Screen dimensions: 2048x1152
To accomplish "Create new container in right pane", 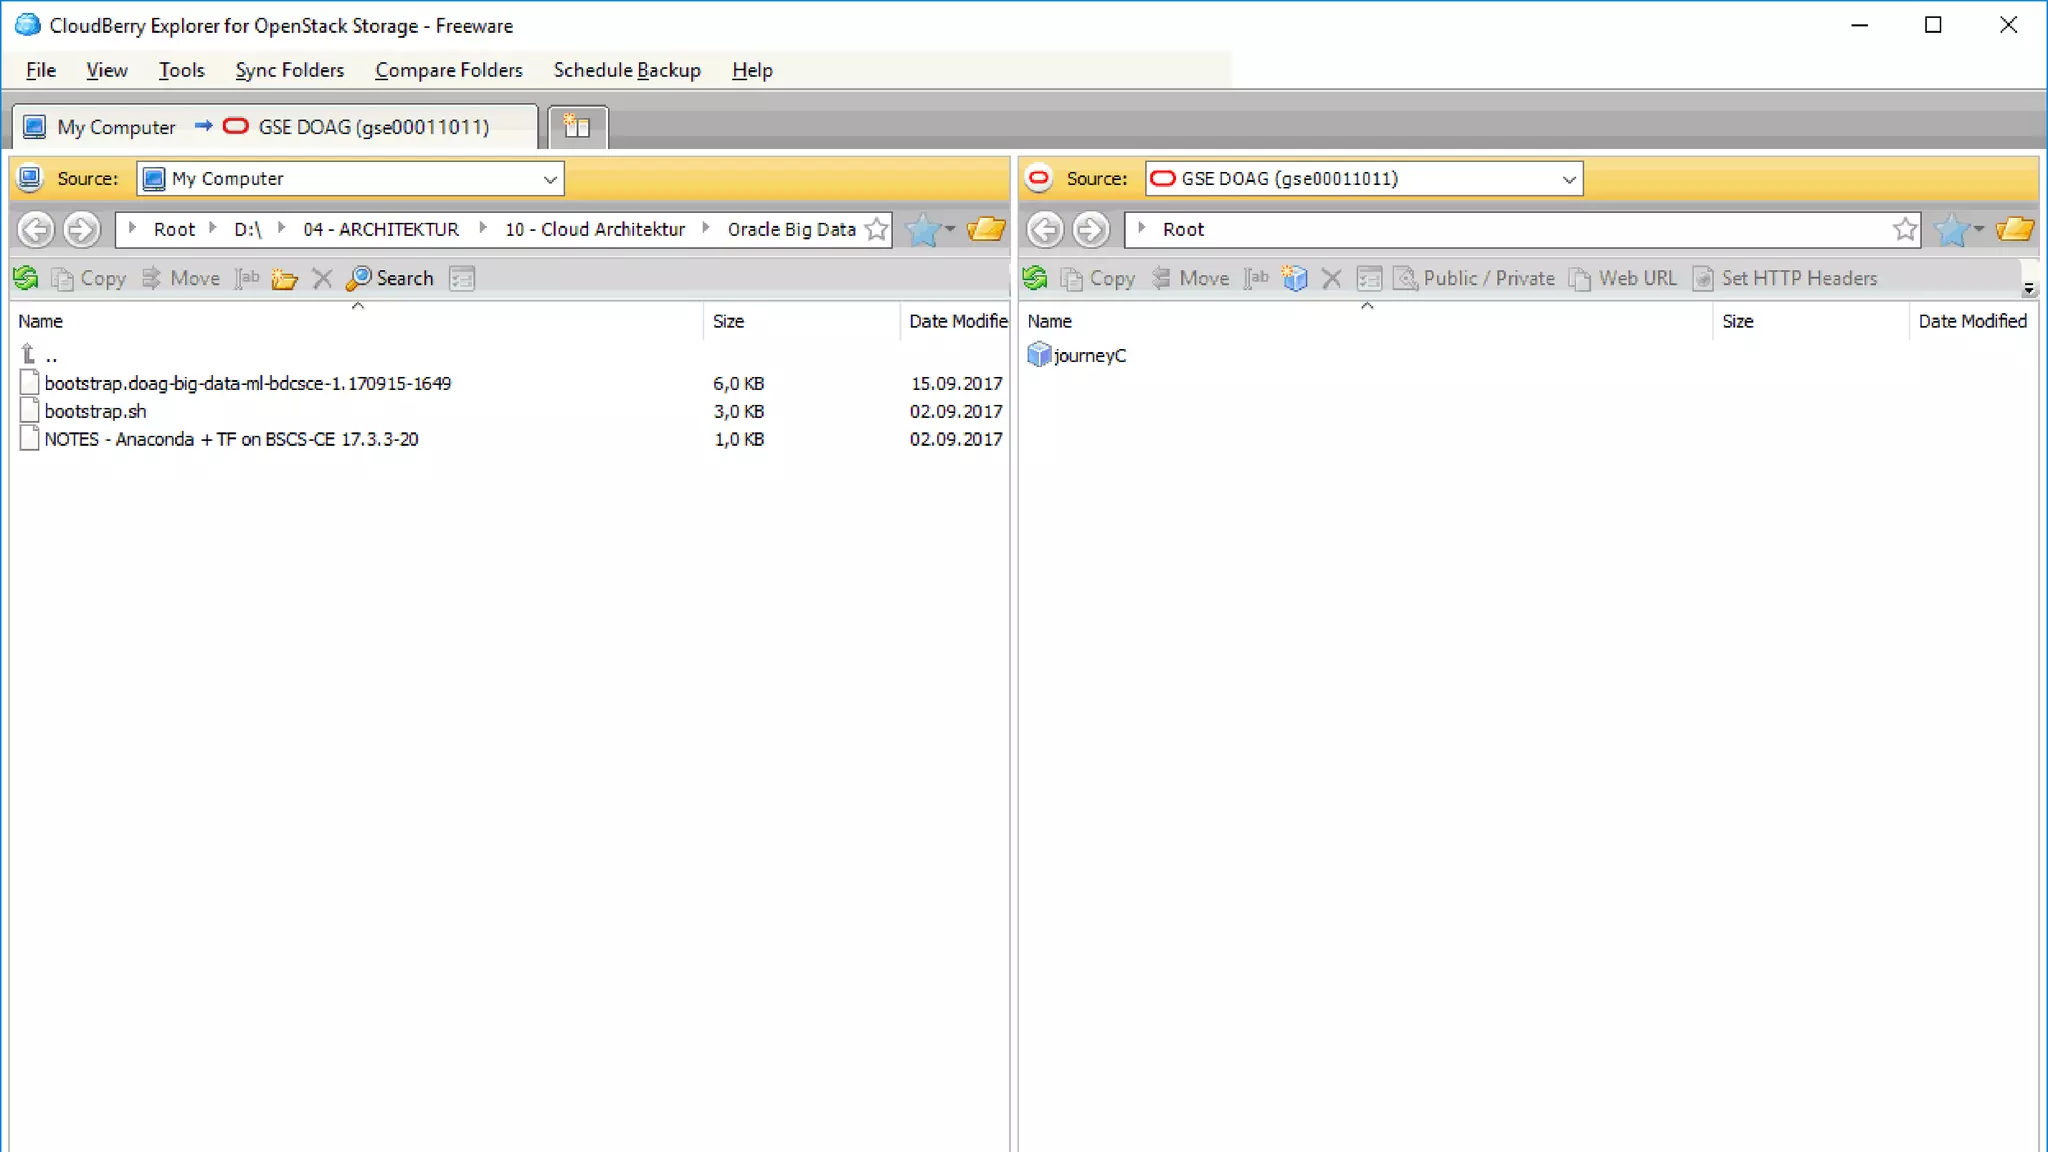I will (1294, 279).
